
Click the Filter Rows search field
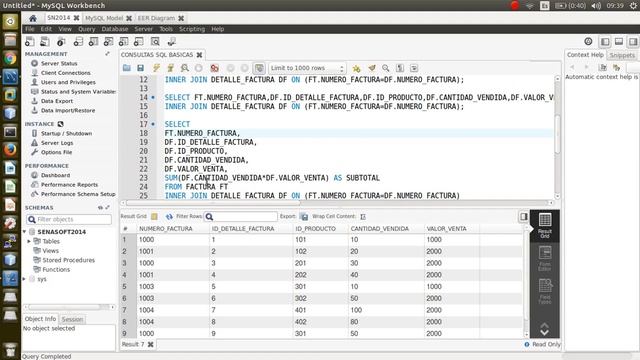241,216
